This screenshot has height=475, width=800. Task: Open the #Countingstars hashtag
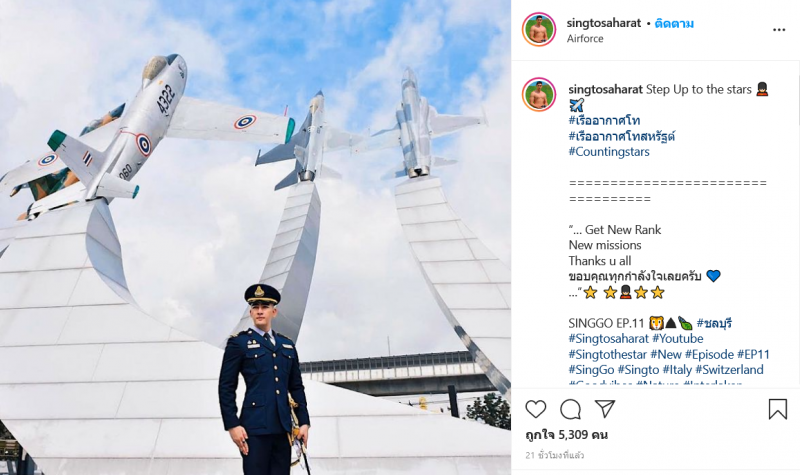click(x=609, y=152)
